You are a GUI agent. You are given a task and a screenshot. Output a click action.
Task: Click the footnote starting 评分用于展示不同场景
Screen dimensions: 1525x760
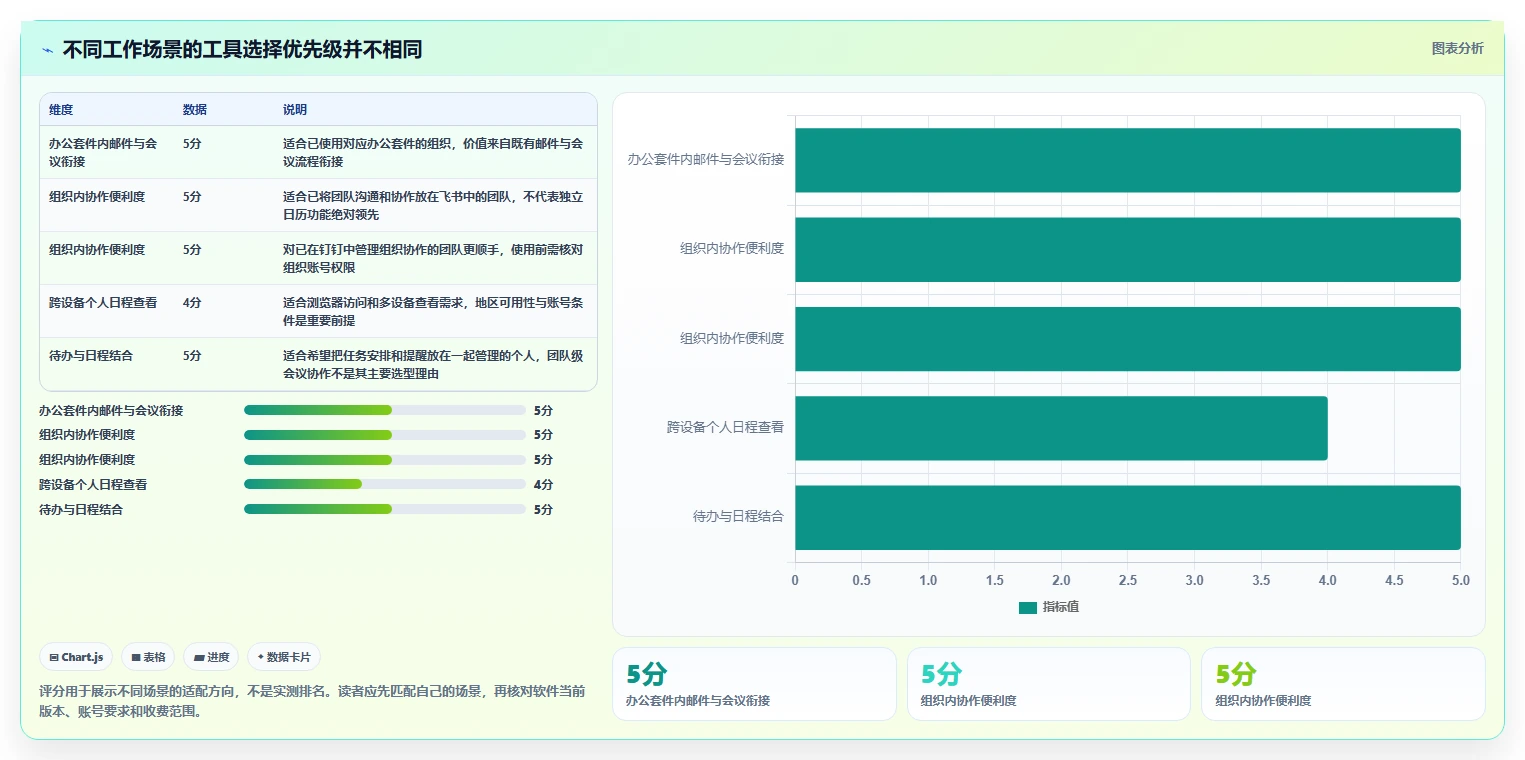tap(312, 701)
